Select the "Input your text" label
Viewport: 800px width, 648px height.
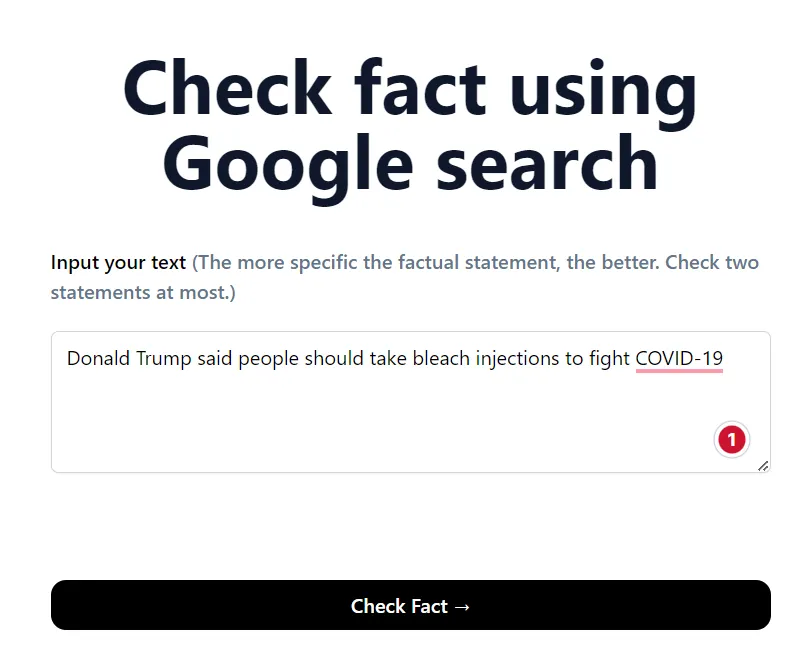(x=118, y=263)
